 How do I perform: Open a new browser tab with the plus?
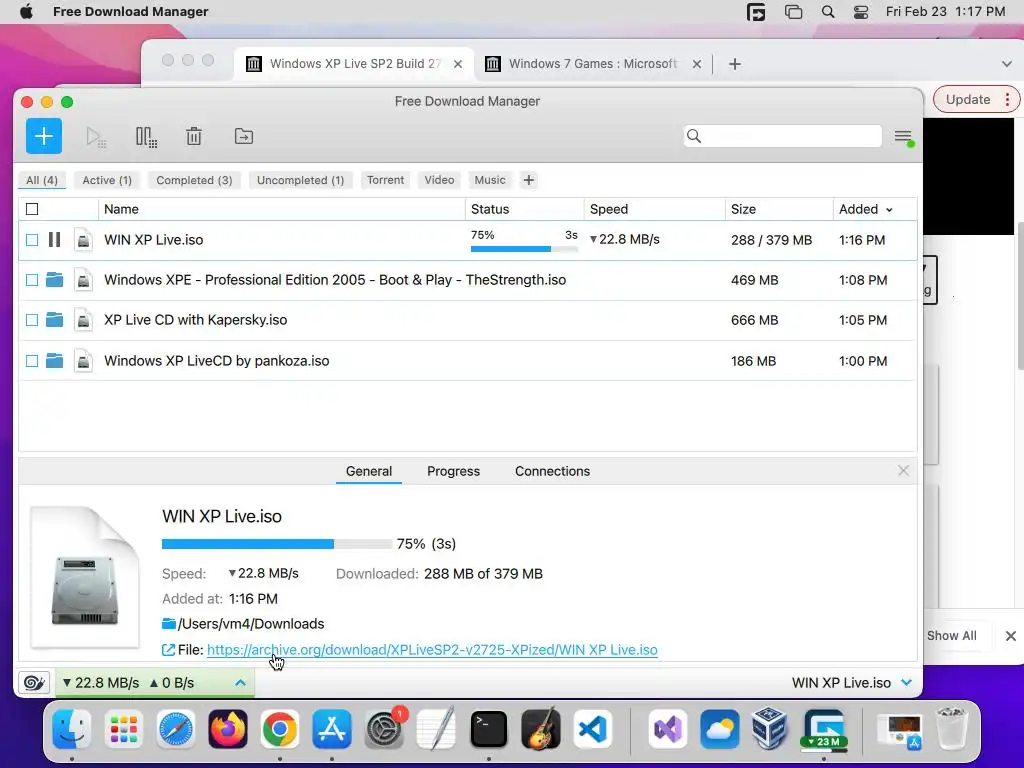735,64
